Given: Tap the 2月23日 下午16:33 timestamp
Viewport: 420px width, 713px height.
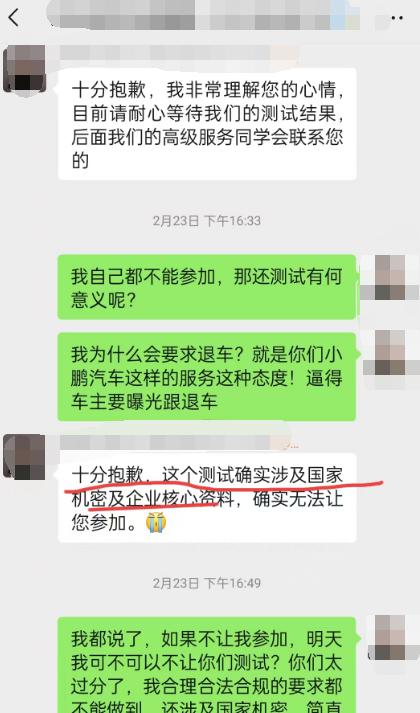Looking at the screenshot, I should (x=207, y=221).
